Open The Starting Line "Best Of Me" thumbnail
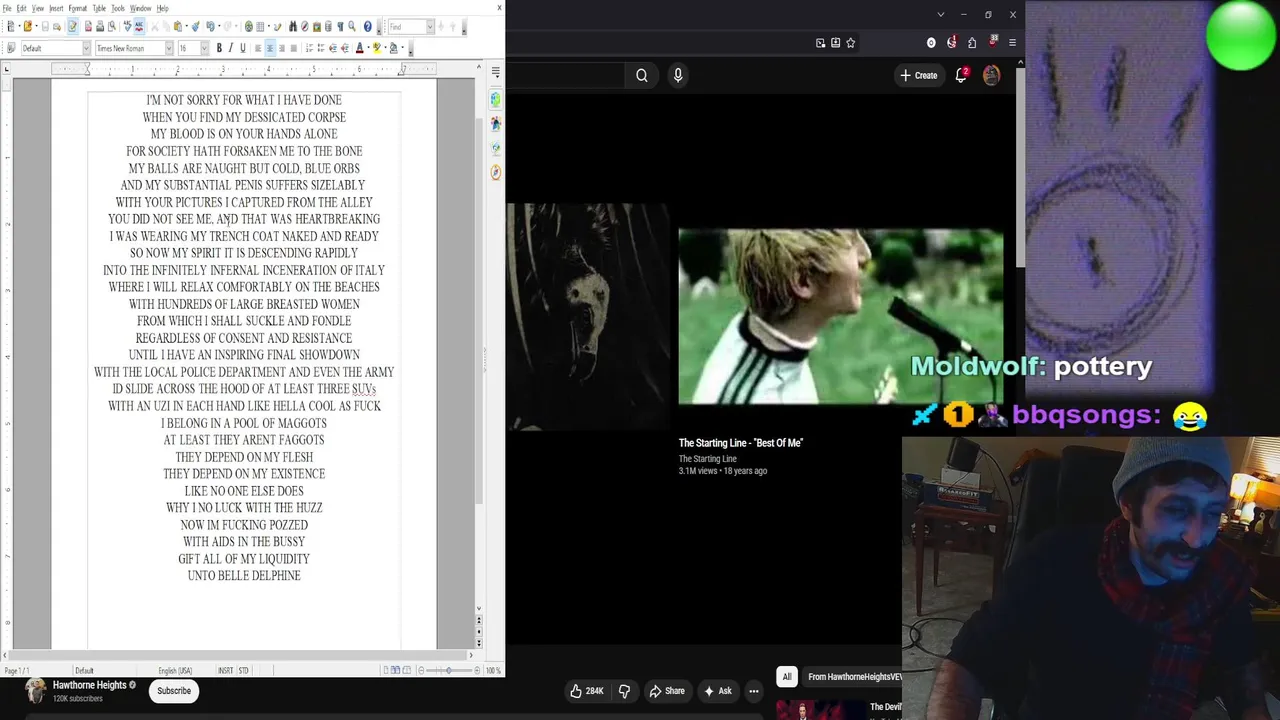This screenshot has width=1280, height=720. [x=841, y=317]
